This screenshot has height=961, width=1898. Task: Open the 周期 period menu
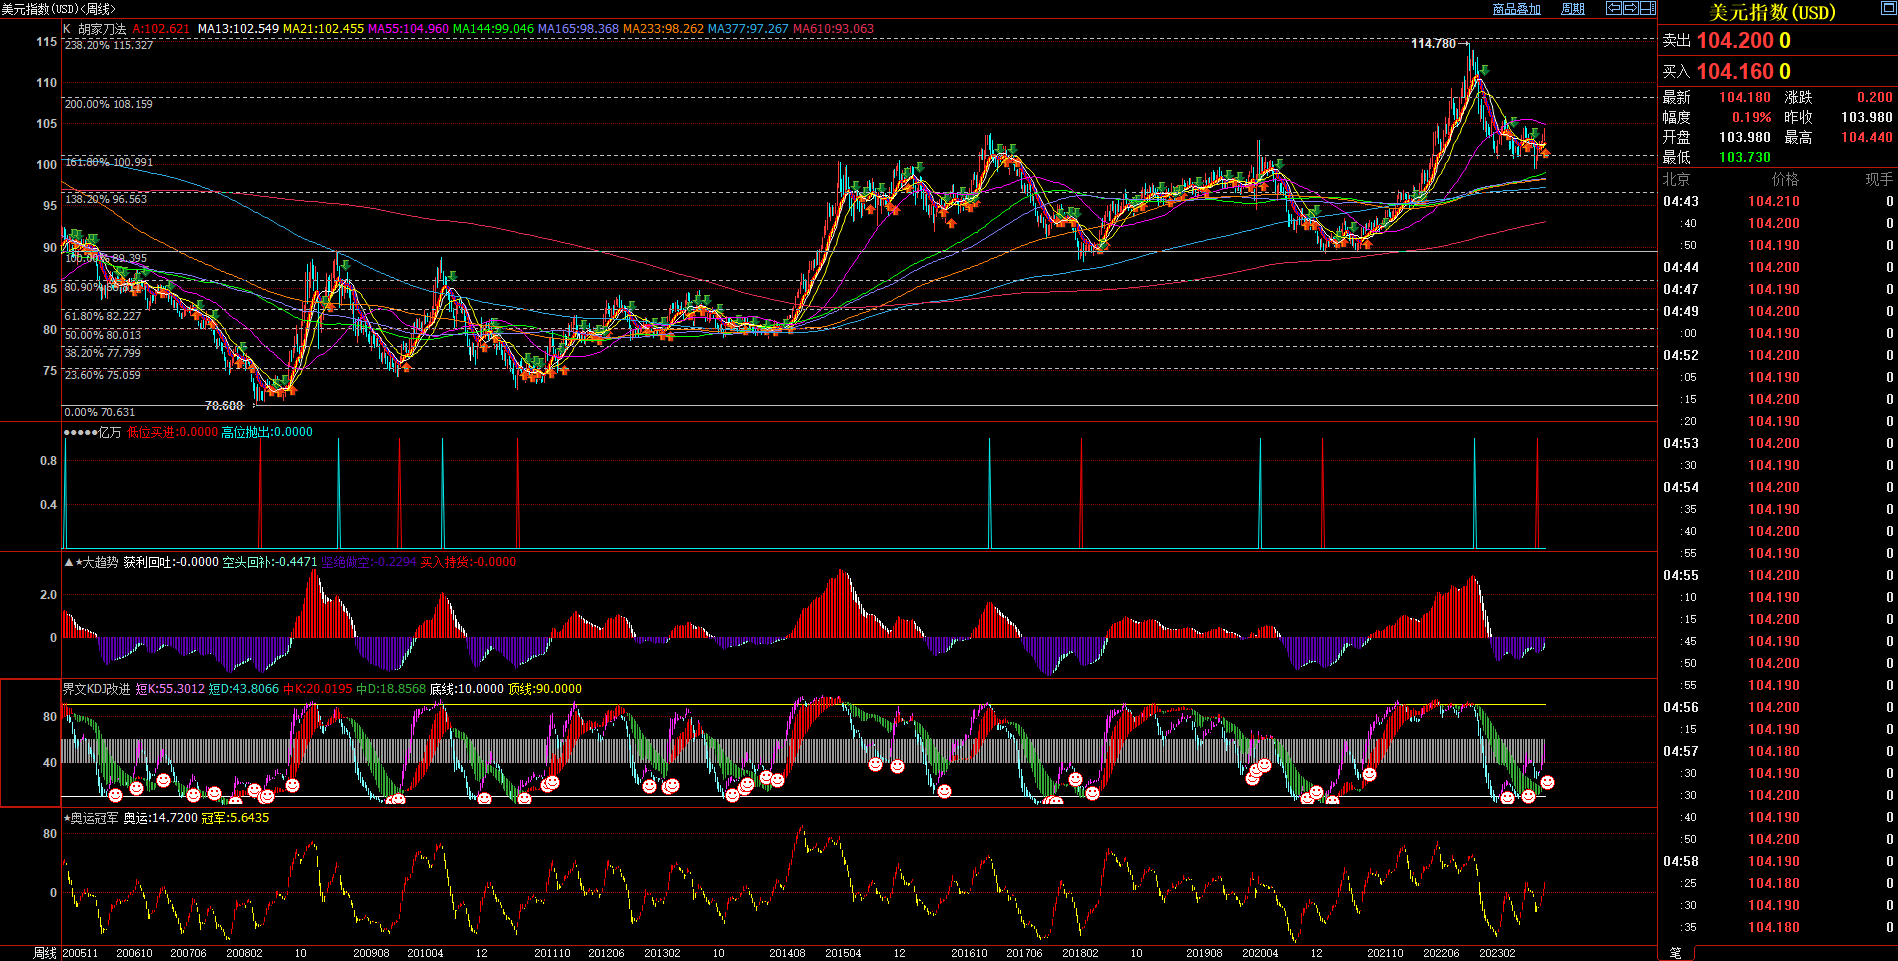(x=1573, y=9)
